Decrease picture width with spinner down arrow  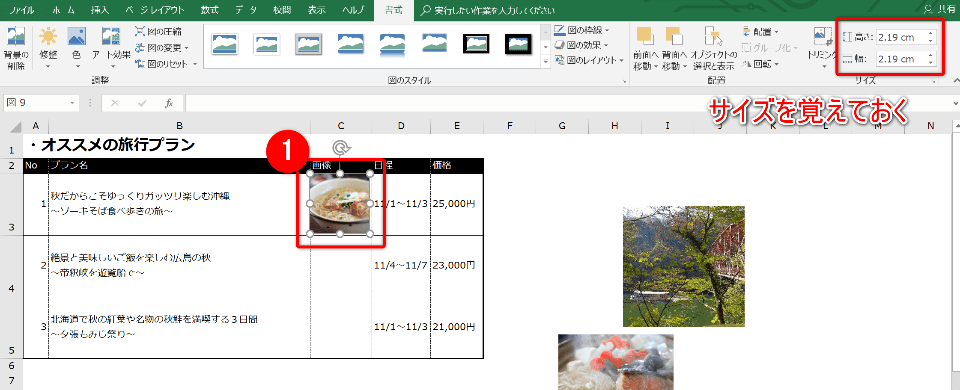[x=931, y=62]
